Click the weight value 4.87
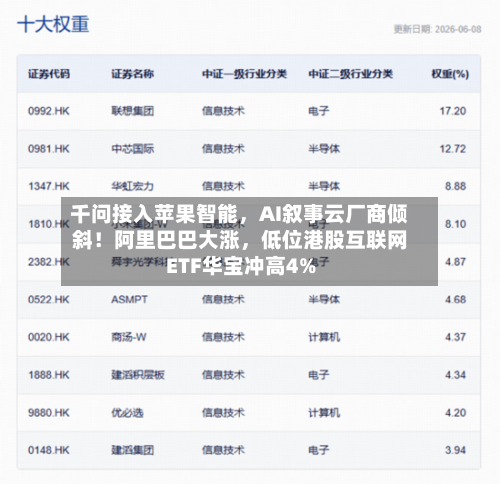The width and height of the screenshot is (500, 484). pyautogui.click(x=455, y=262)
